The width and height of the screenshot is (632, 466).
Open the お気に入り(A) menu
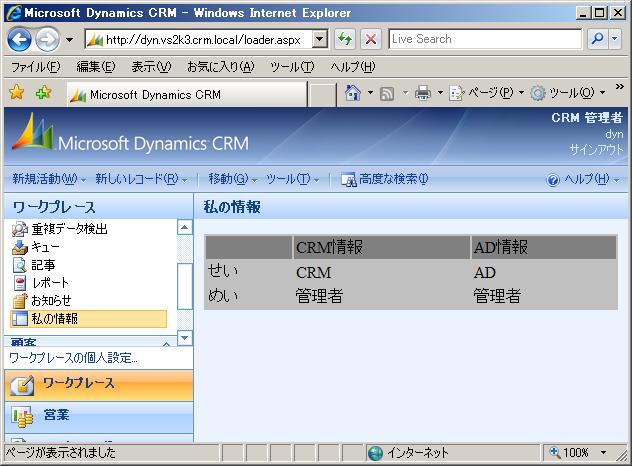pos(220,67)
